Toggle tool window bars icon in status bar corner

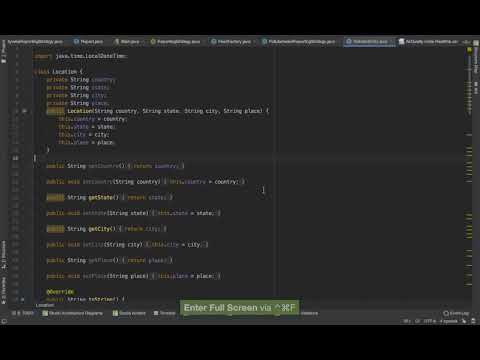[4, 321]
